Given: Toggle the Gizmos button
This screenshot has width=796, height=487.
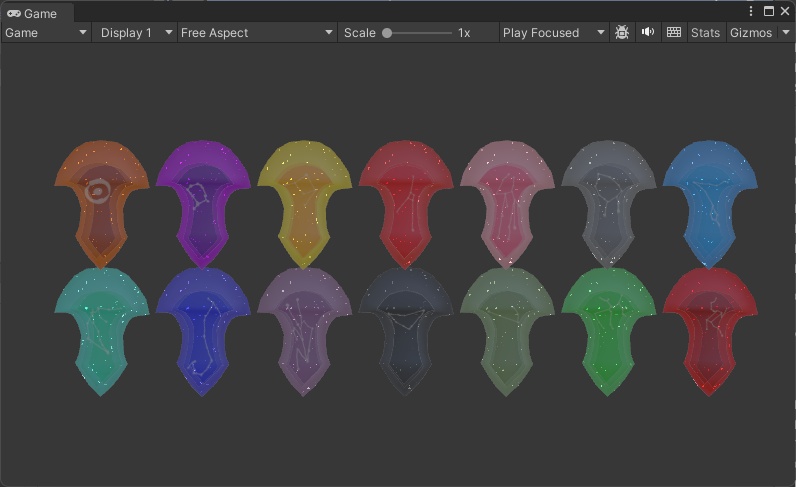Looking at the screenshot, I should point(751,33).
